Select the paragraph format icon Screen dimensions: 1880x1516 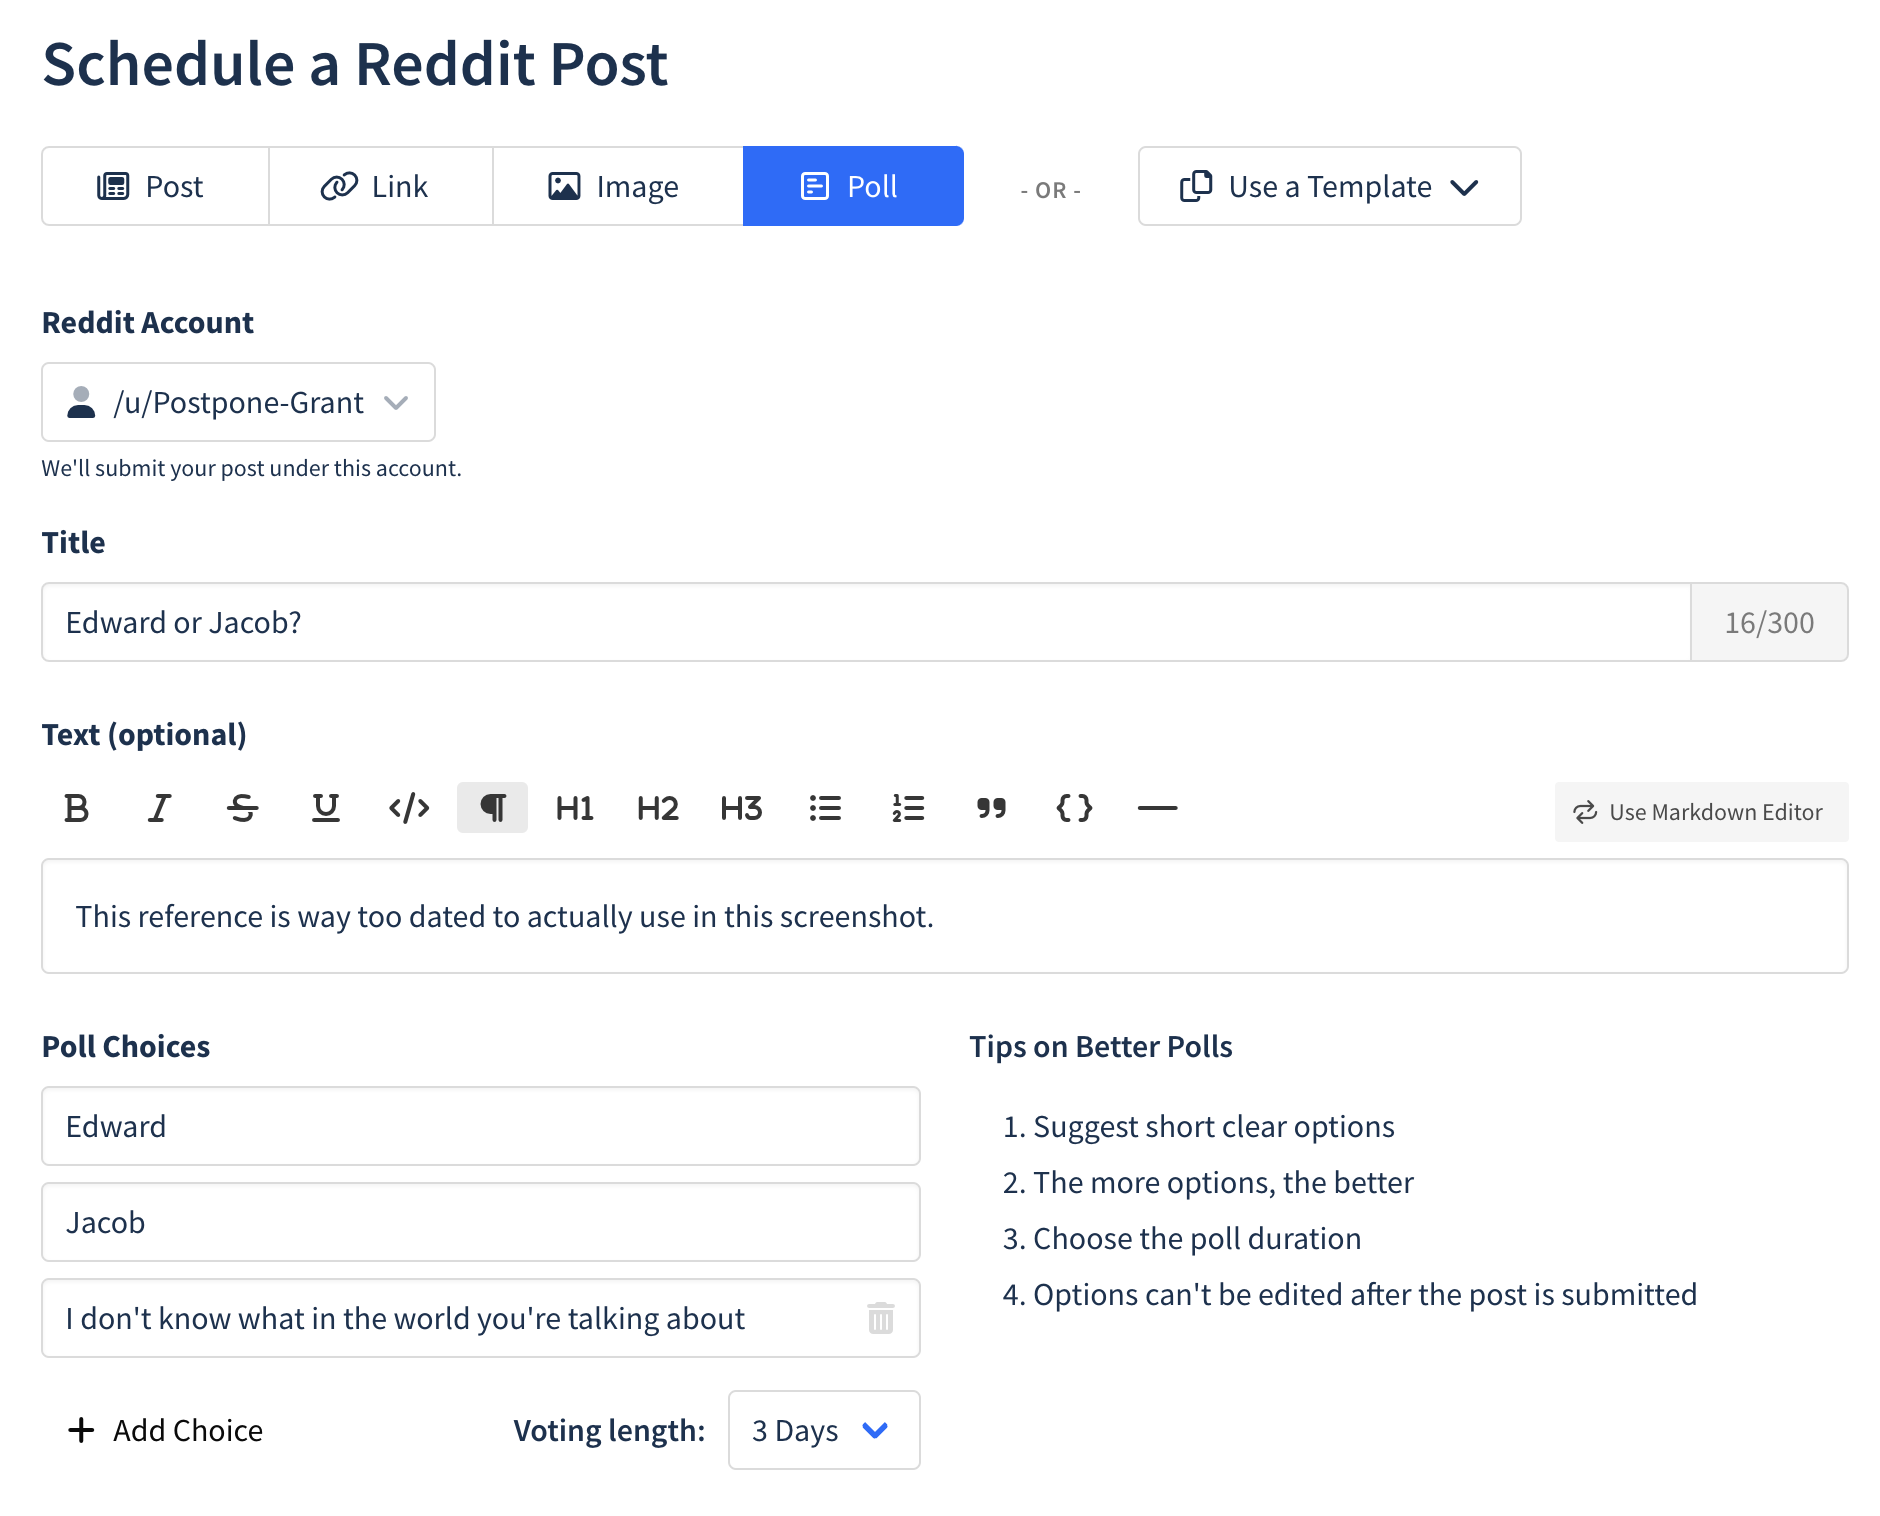492,808
